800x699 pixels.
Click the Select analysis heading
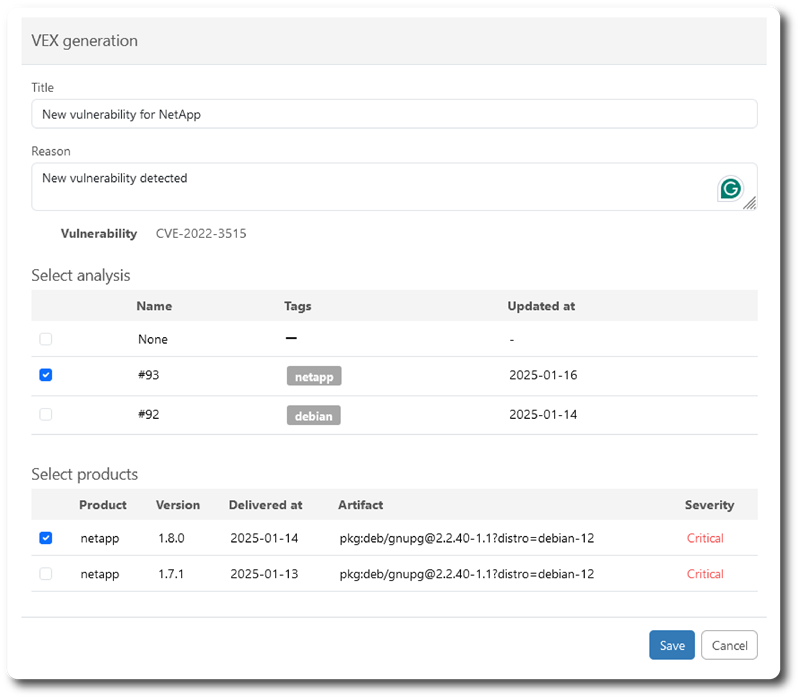[x=81, y=276]
